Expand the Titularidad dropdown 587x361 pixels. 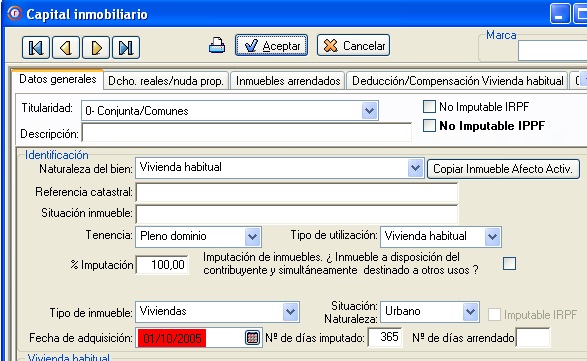[369, 110]
